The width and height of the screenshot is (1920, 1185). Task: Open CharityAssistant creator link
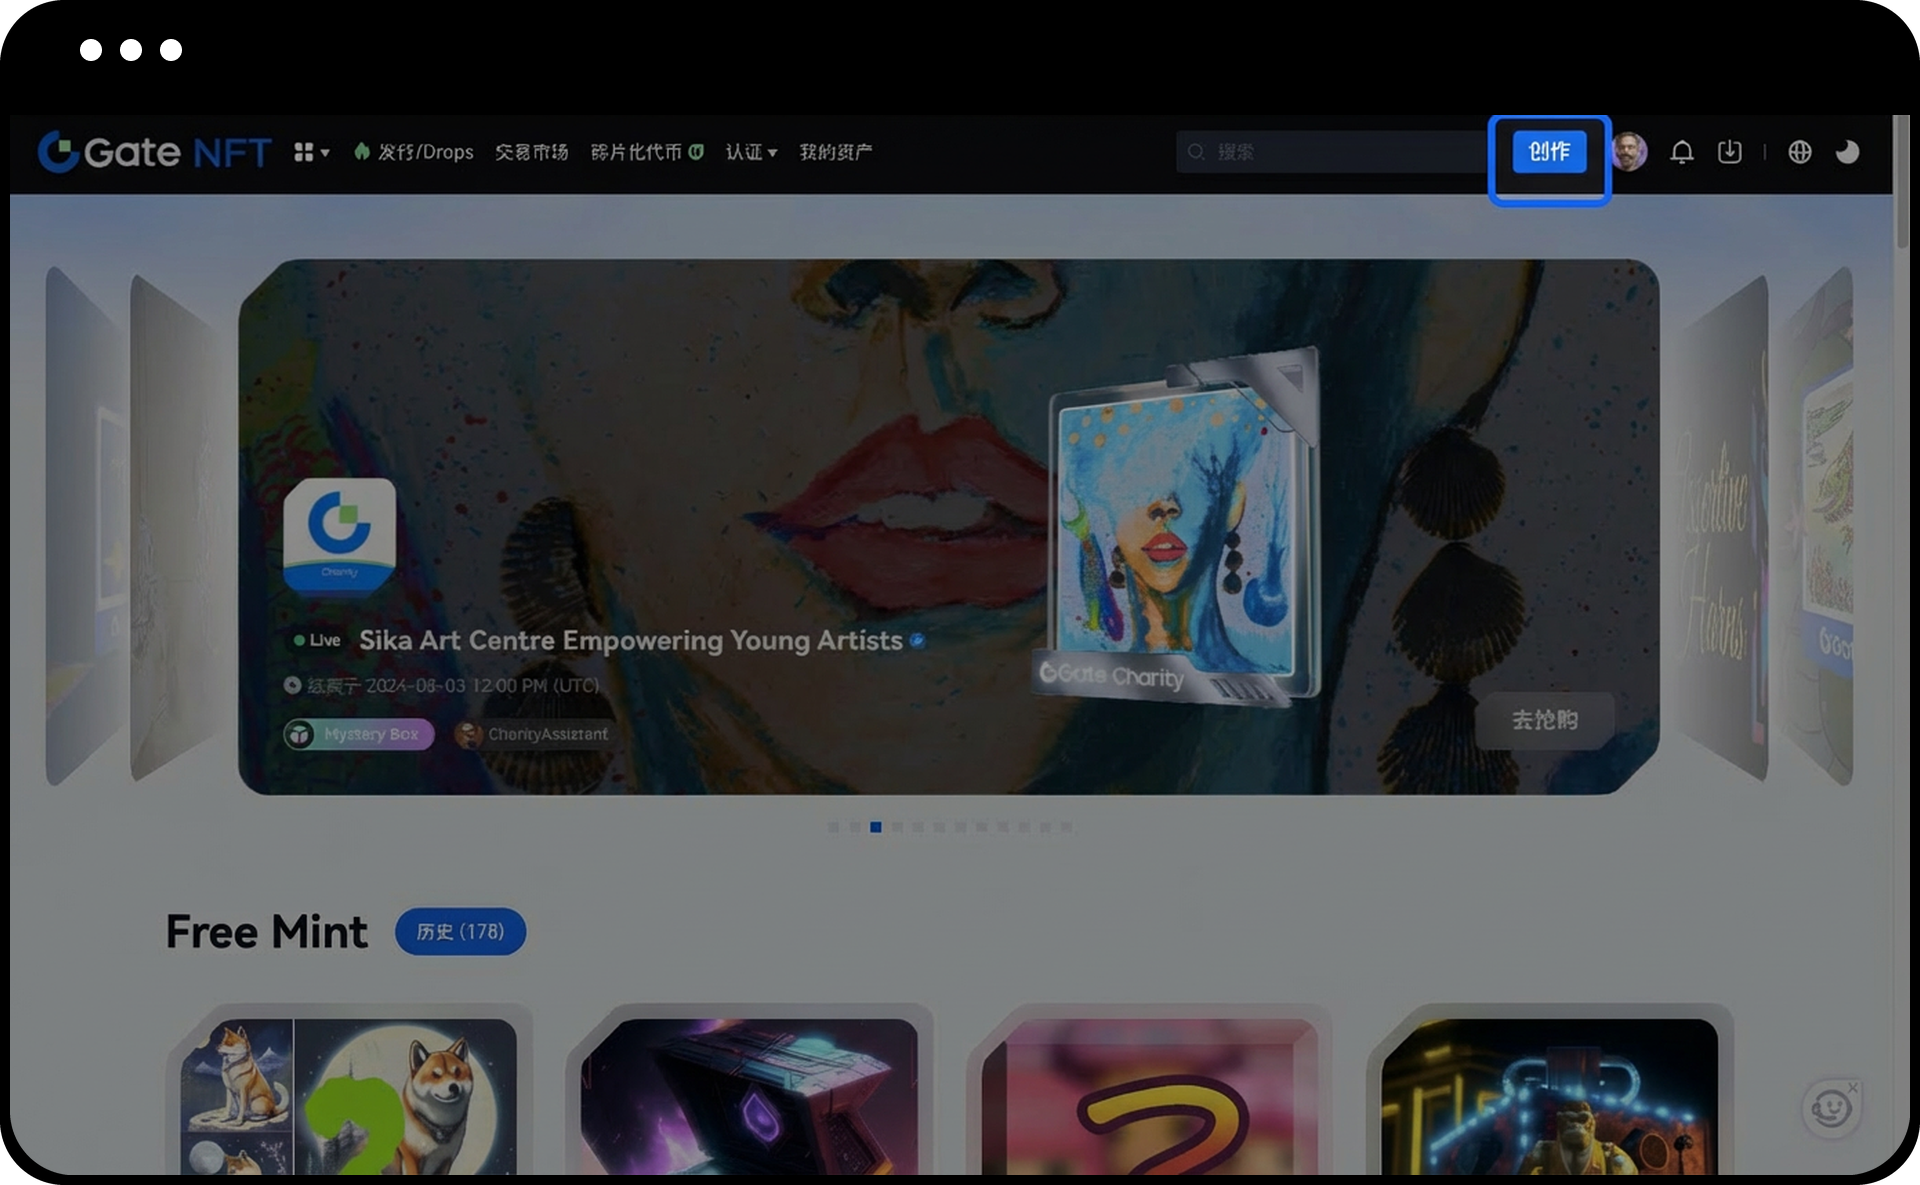533,734
